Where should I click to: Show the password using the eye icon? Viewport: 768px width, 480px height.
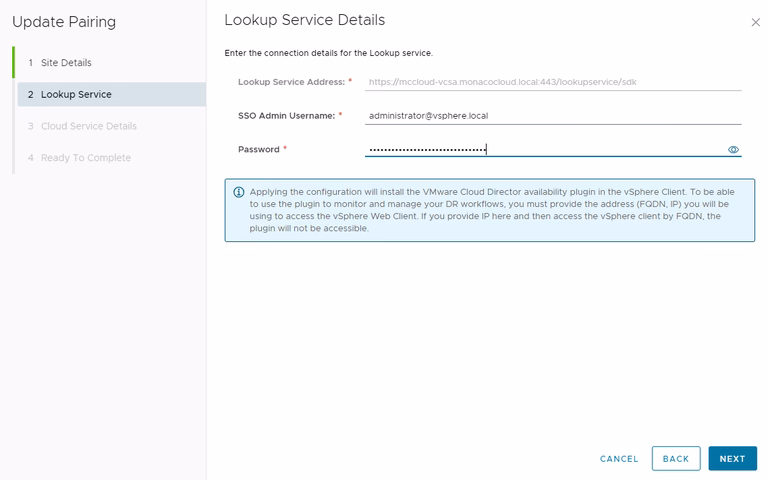(x=733, y=149)
